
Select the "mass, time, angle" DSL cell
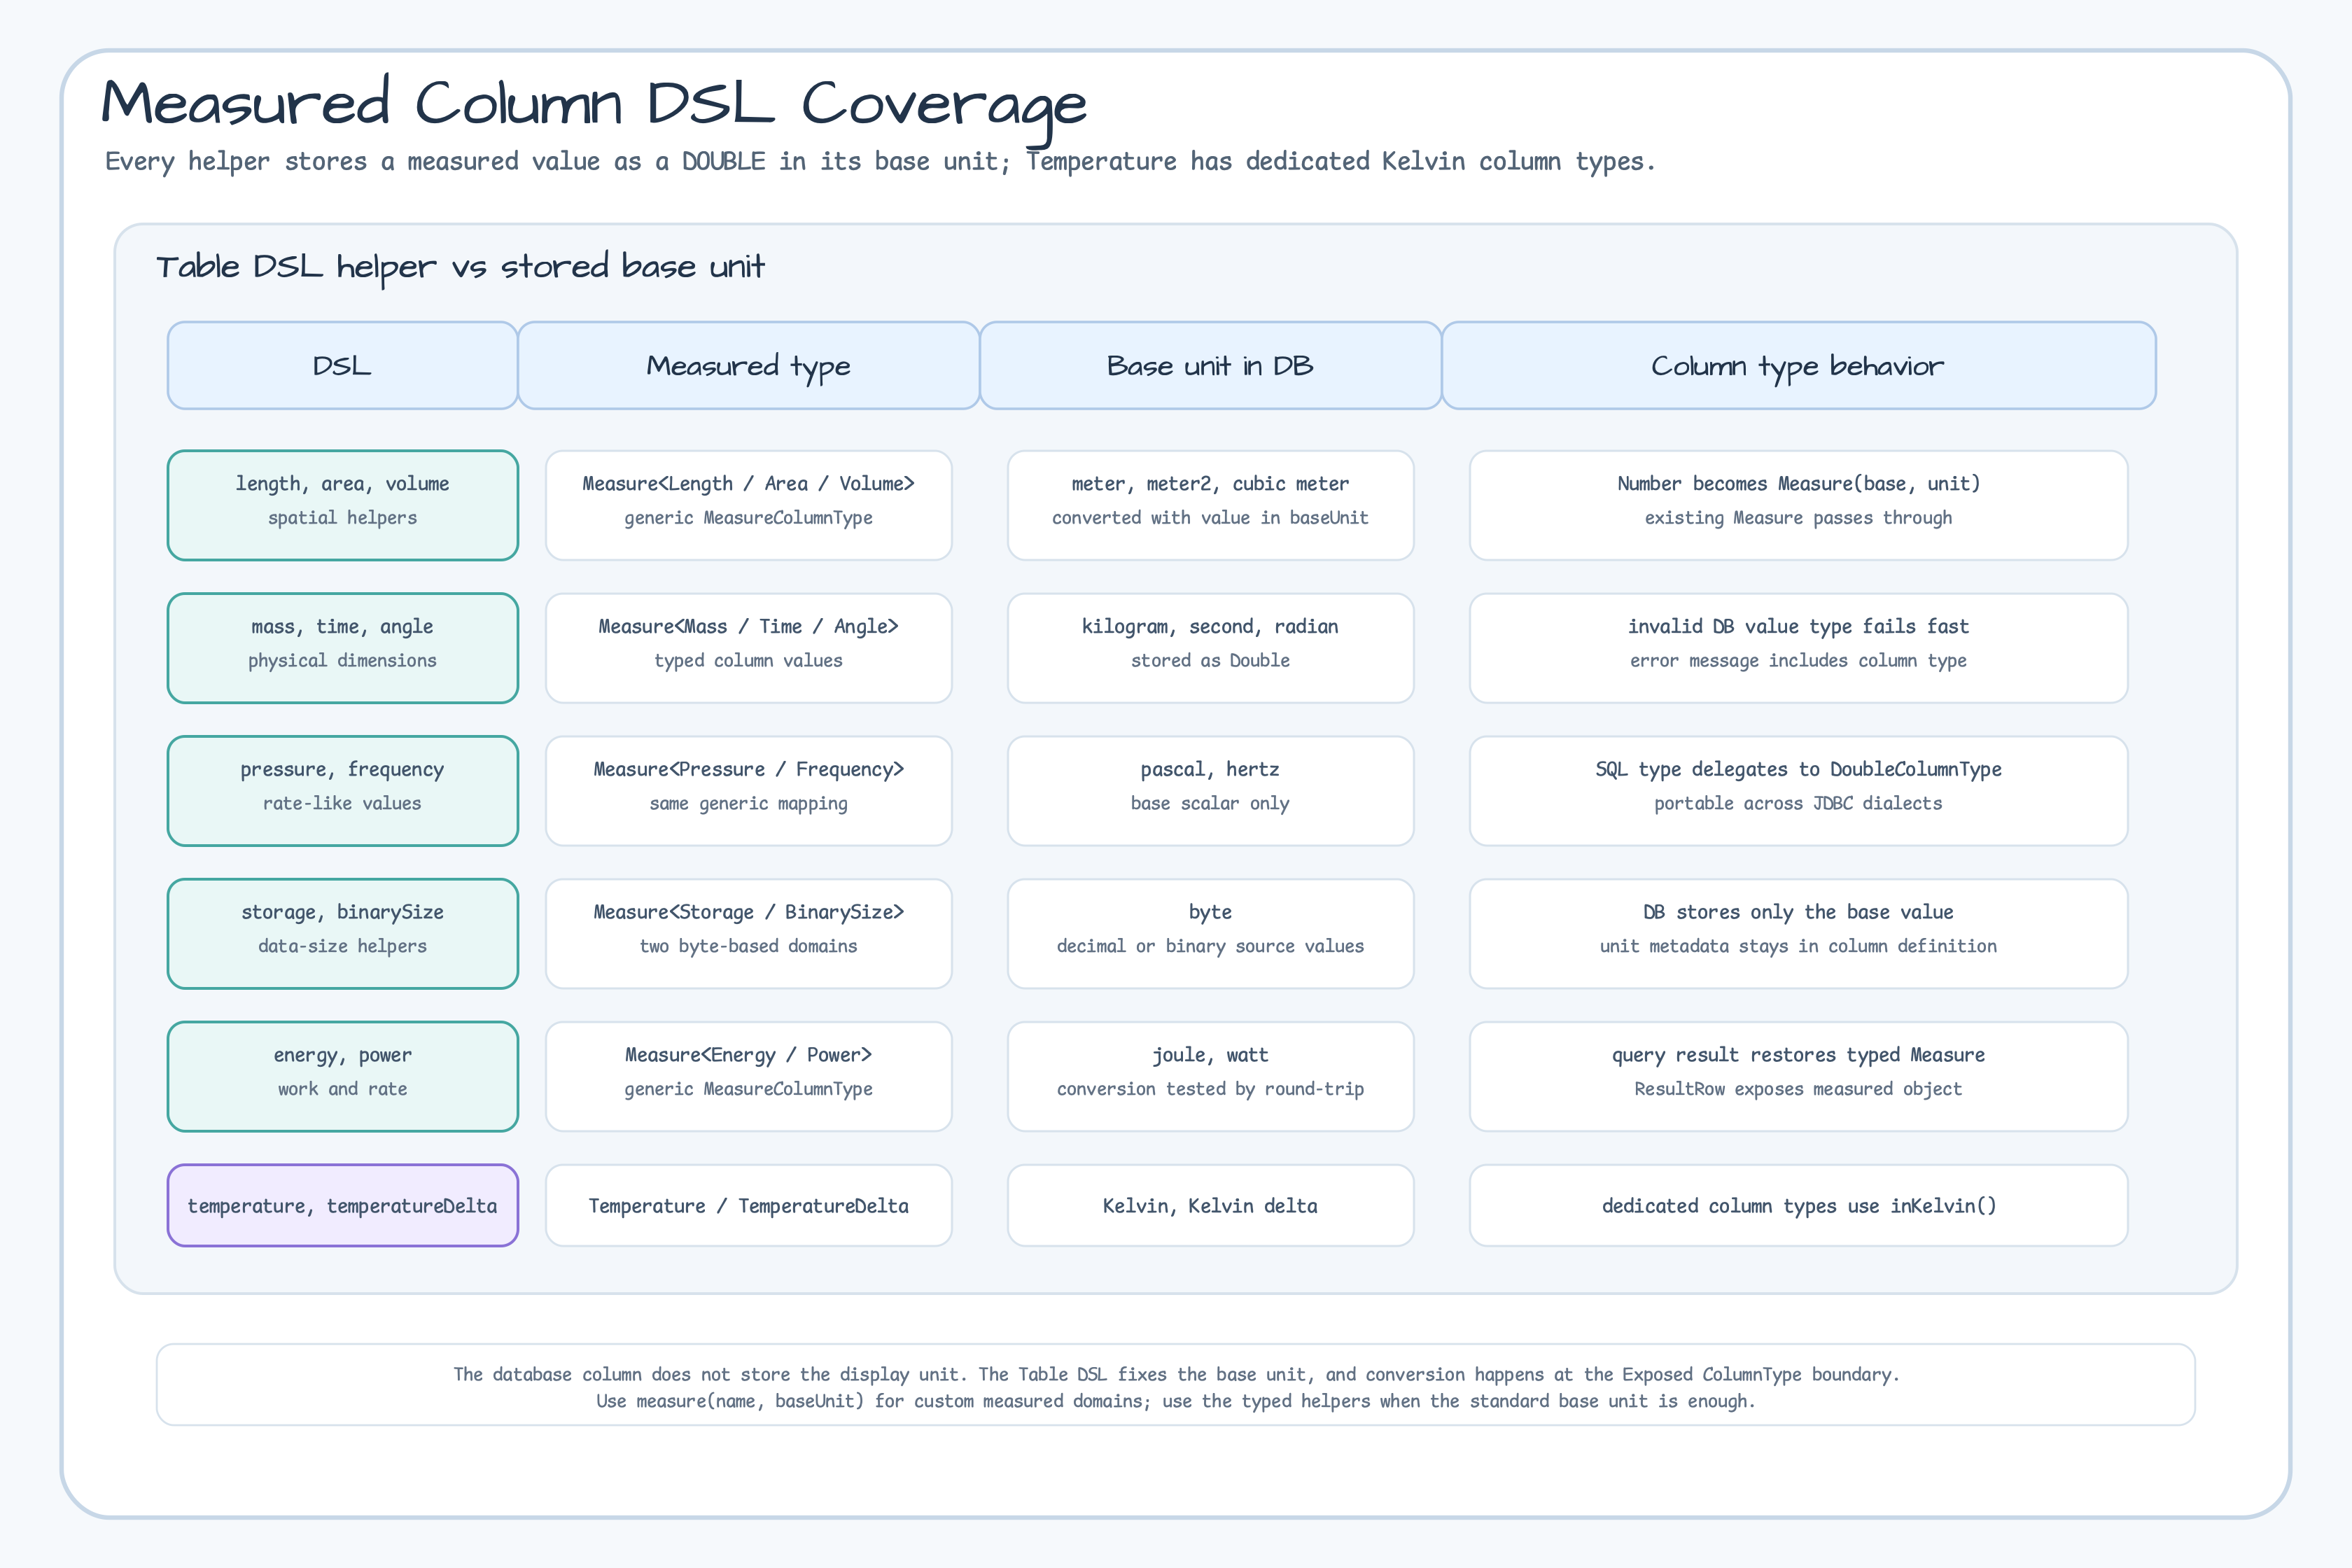coord(342,648)
